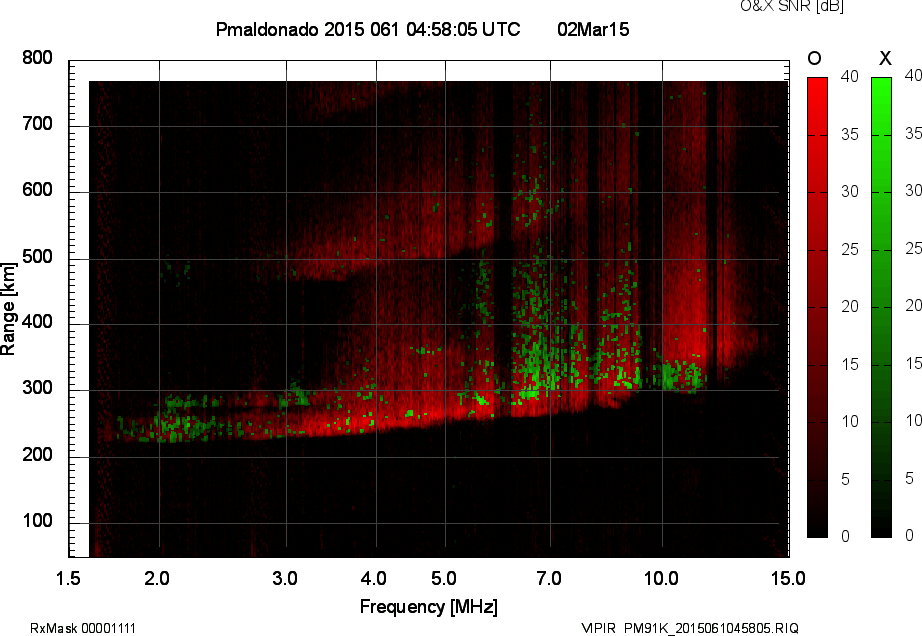The width and height of the screenshot is (922, 636).
Task: Click the 4.0 frequency tick label
Action: 373,578
